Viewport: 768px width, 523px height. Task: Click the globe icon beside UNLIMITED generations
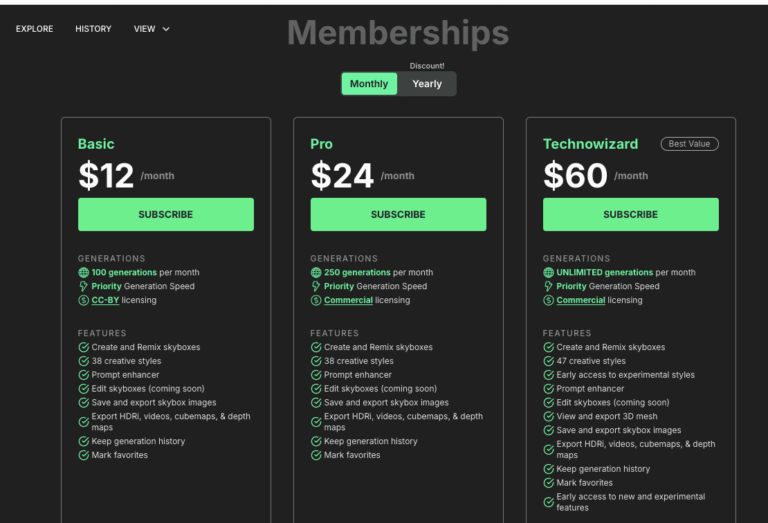(x=549, y=272)
